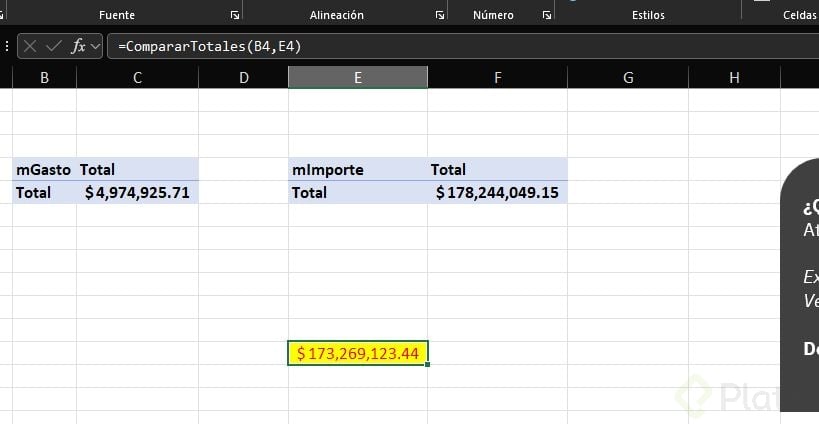This screenshot has height=424, width=819.
Task: Cancel formula entry with the X icon
Action: (30, 46)
